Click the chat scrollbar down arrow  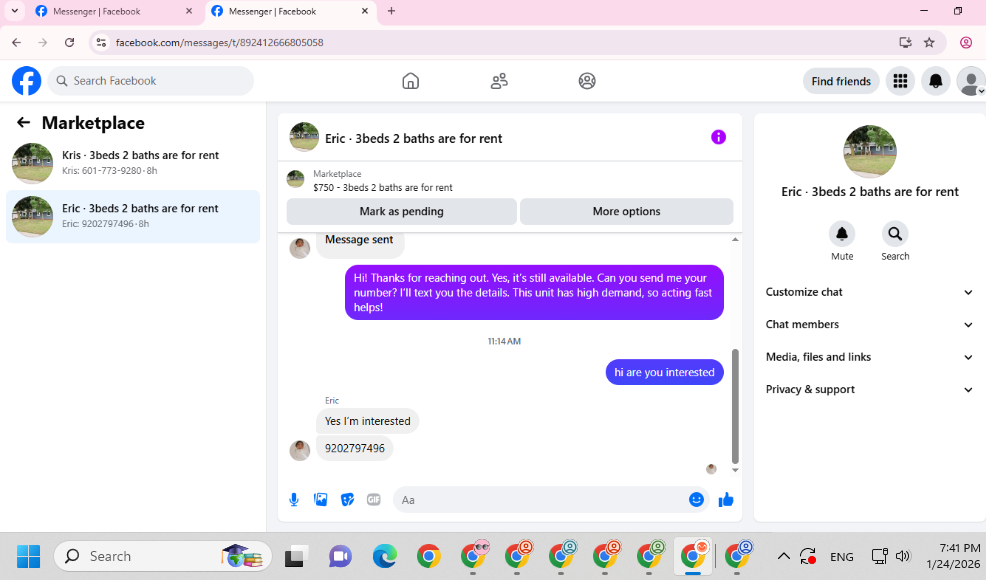pyautogui.click(x=735, y=470)
